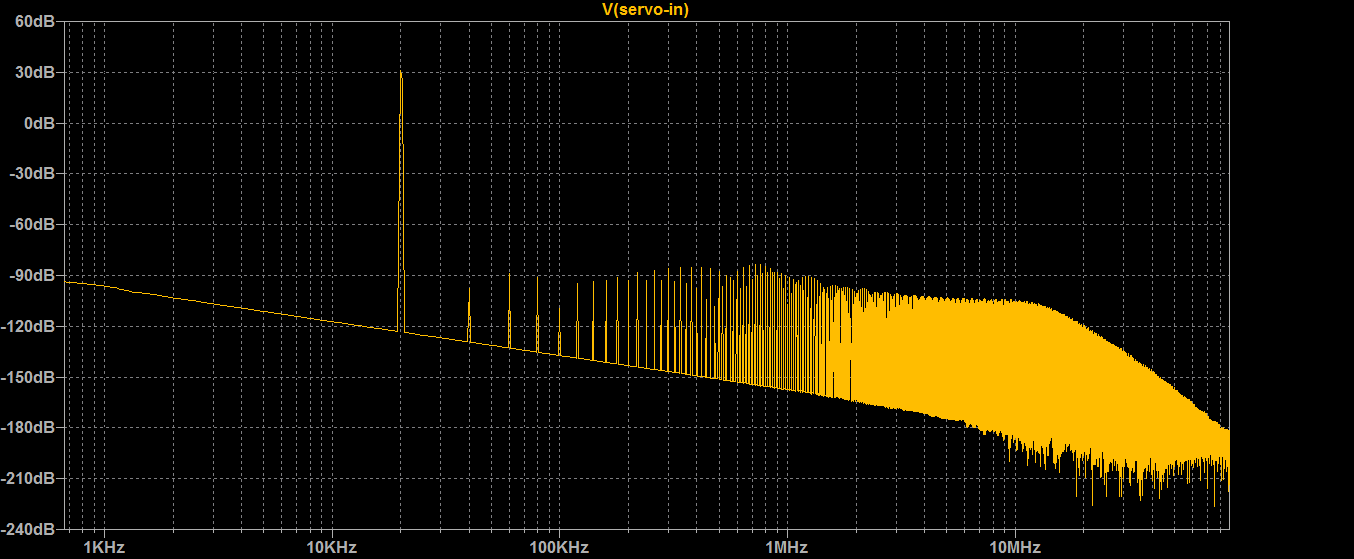Click the V(servo-in) trace label
Screen dimensions: 1354x559
645,9
